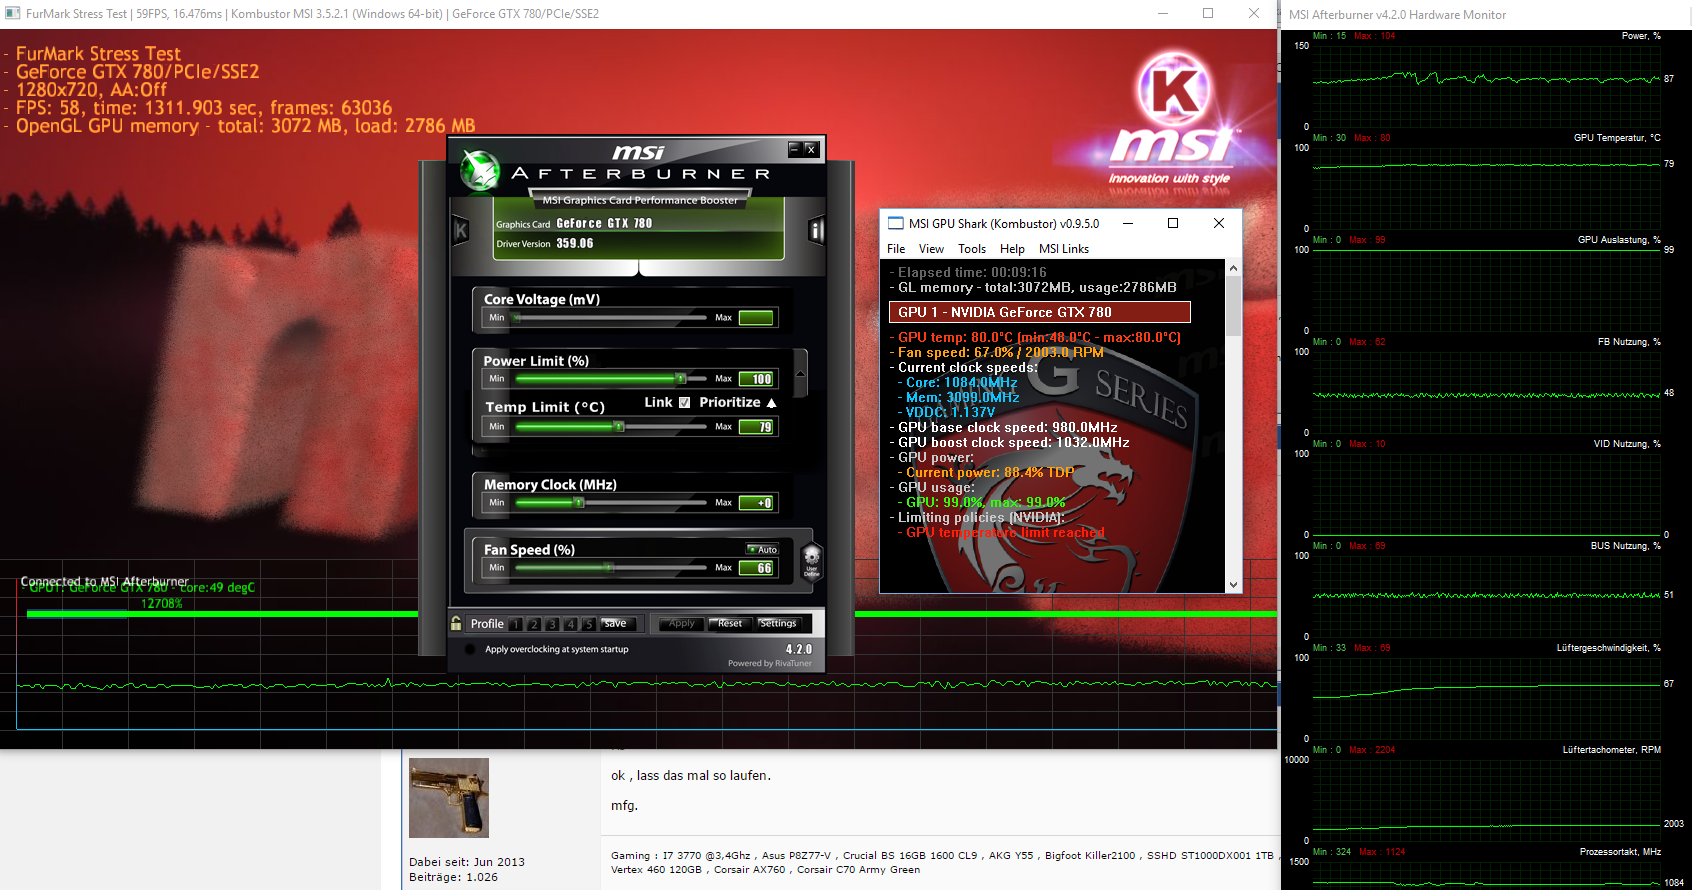Select the GPU 1 - NVIDIA GeForce GTX 780 header
This screenshot has height=890, width=1692.
click(1040, 312)
